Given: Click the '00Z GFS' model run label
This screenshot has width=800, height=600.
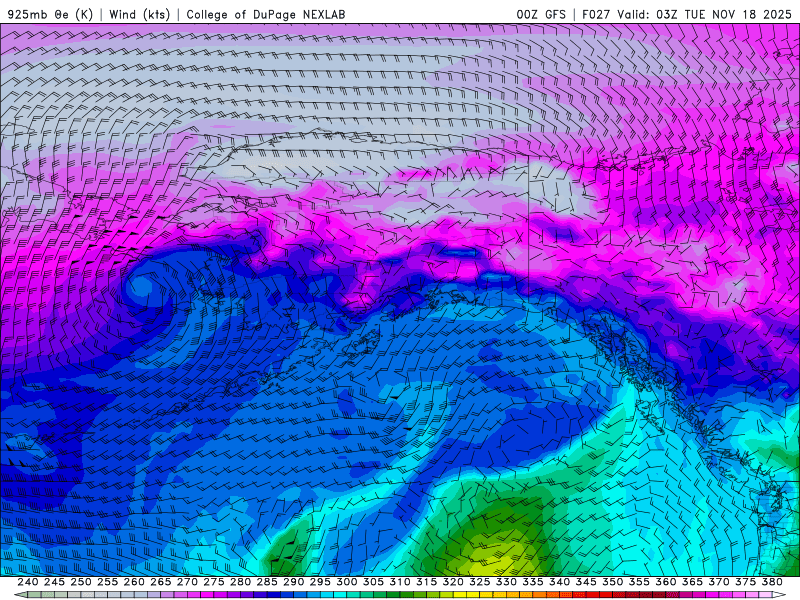Looking at the screenshot, I should tap(541, 14).
